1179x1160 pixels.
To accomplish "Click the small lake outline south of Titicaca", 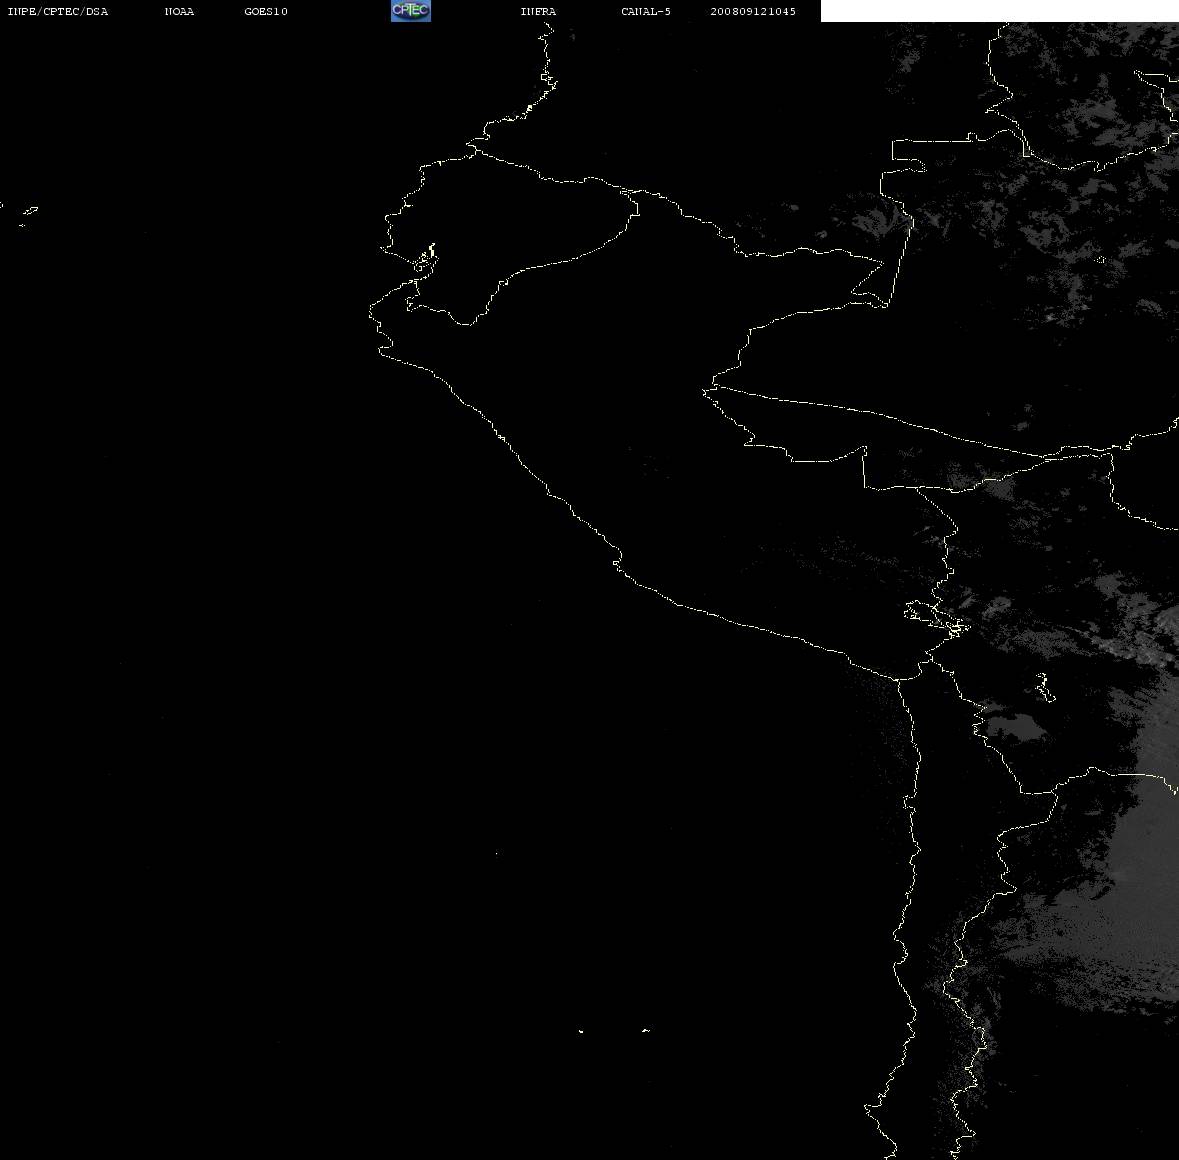I will pos(1044,687).
